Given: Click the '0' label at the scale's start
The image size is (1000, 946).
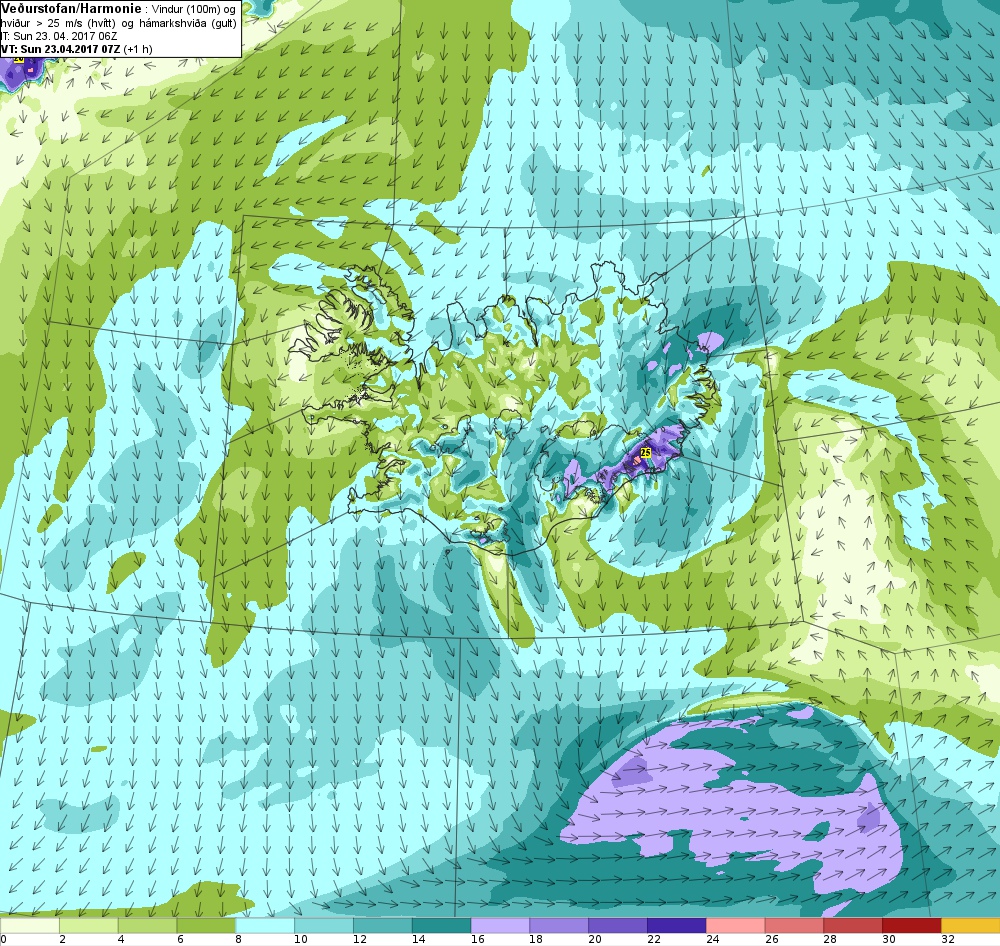Looking at the screenshot, I should 4,939.
